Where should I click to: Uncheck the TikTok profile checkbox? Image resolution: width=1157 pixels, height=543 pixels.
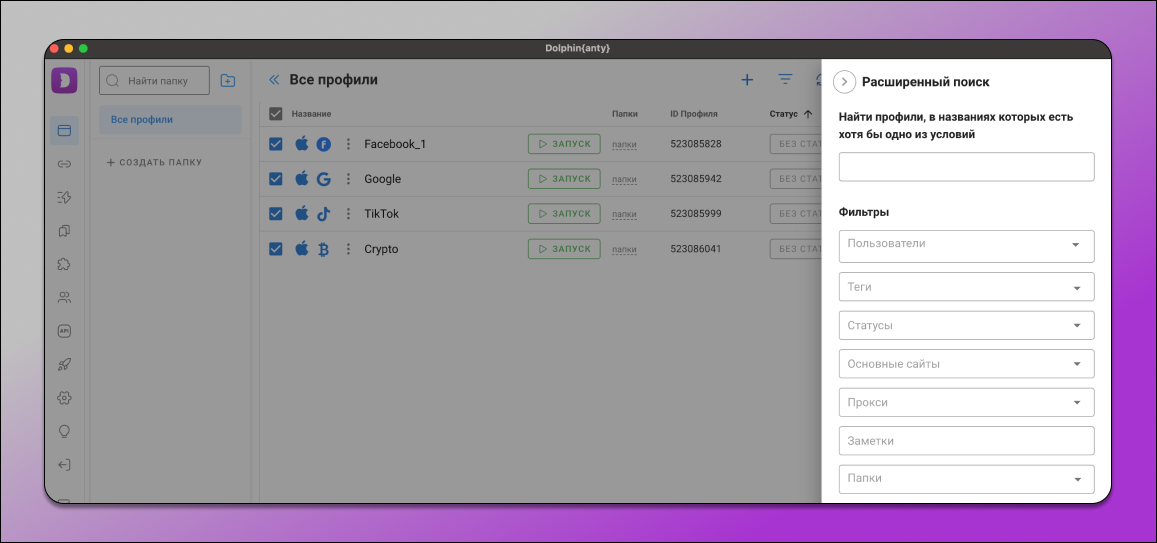(x=276, y=214)
